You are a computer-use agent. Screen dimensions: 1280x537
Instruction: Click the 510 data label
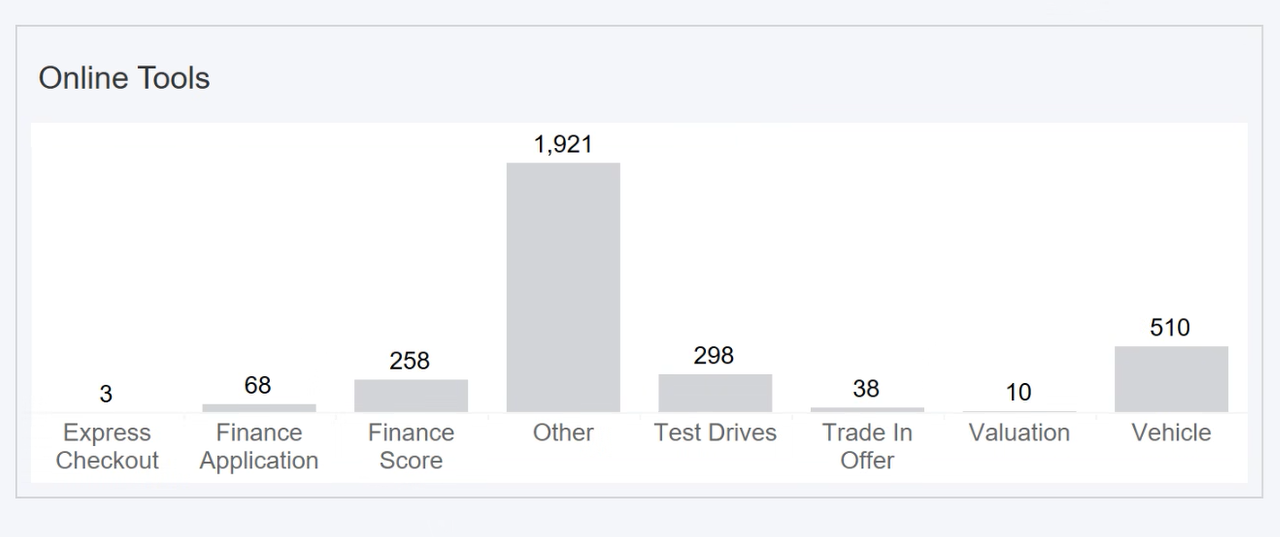1170,328
